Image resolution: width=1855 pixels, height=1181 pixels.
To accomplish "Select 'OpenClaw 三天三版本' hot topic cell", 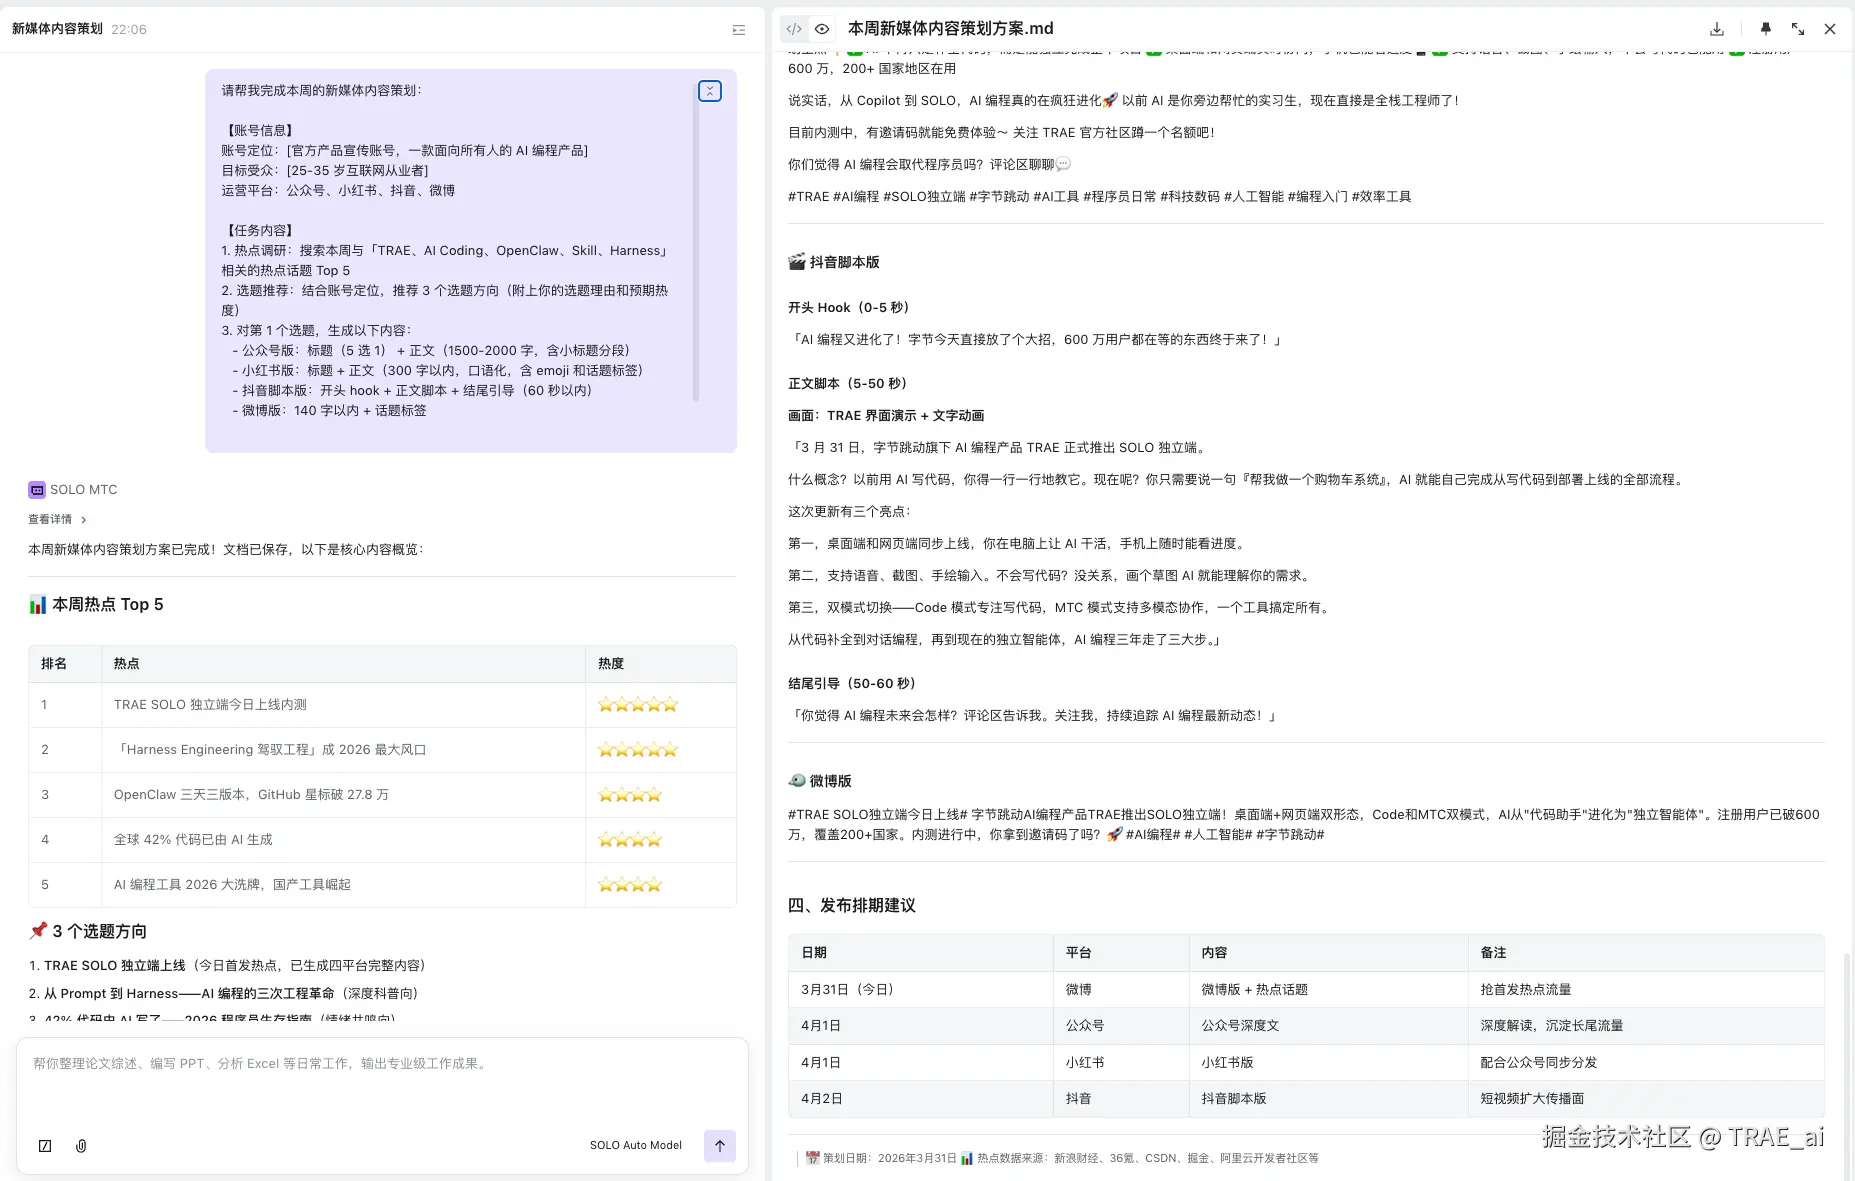I will [x=343, y=795].
